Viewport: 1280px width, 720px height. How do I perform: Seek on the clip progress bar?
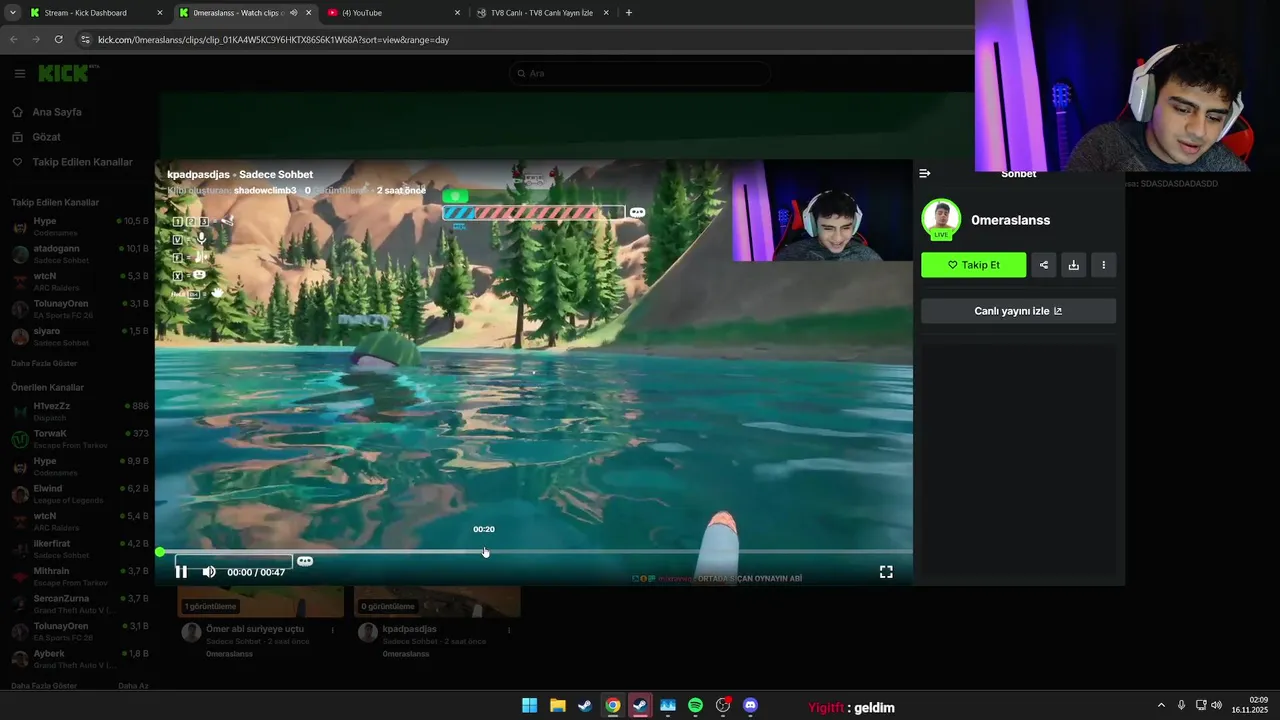pos(536,552)
